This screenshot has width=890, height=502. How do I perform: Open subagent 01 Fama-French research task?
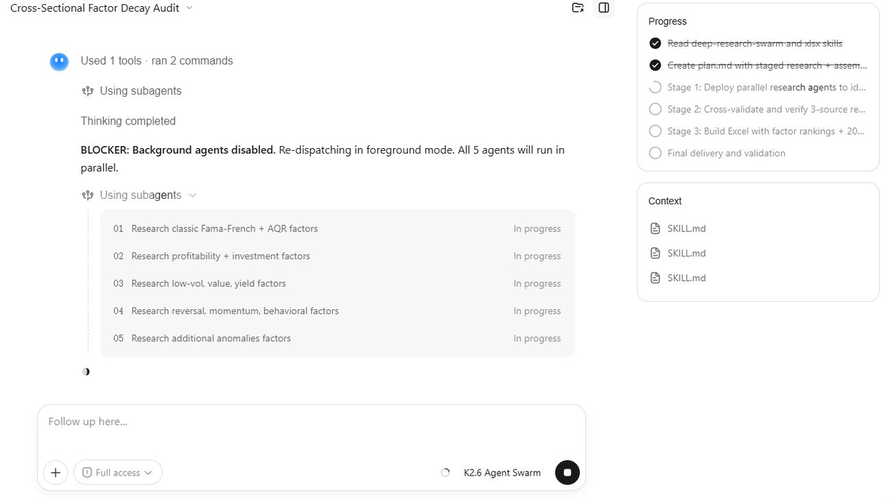pos(337,229)
